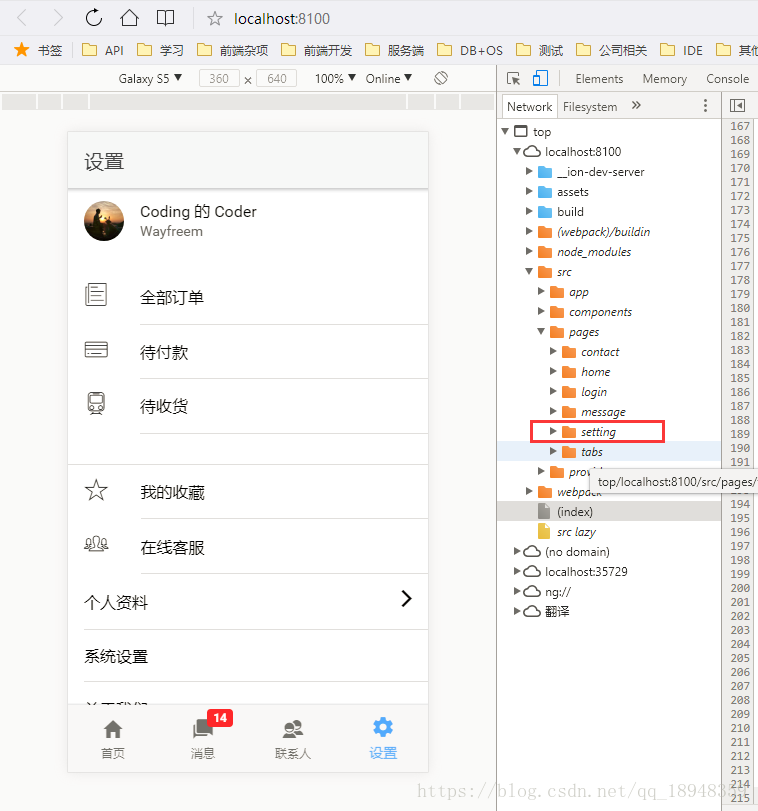Open the Online throttling dropdown
758x811 pixels.
point(388,79)
